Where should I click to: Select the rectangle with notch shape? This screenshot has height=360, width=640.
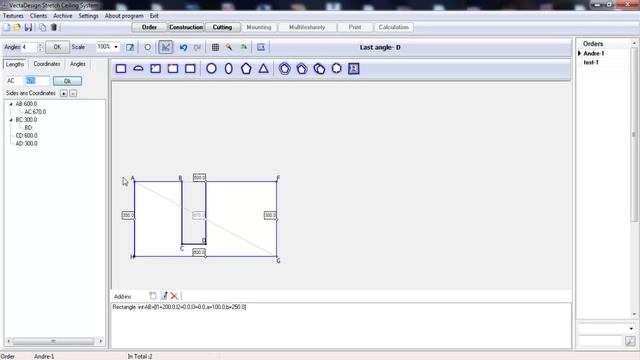[156, 69]
